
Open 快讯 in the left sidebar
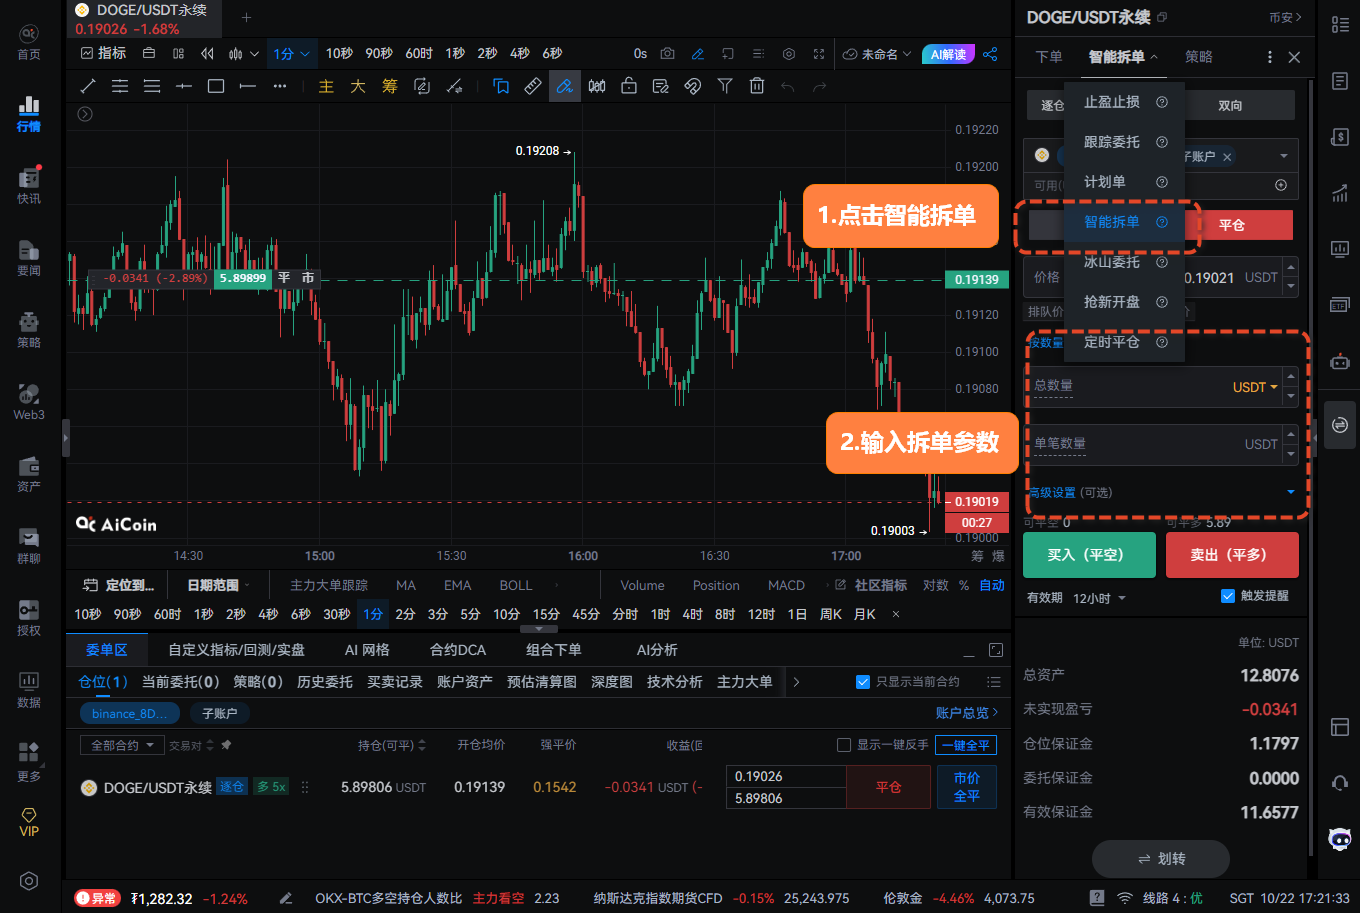point(29,185)
